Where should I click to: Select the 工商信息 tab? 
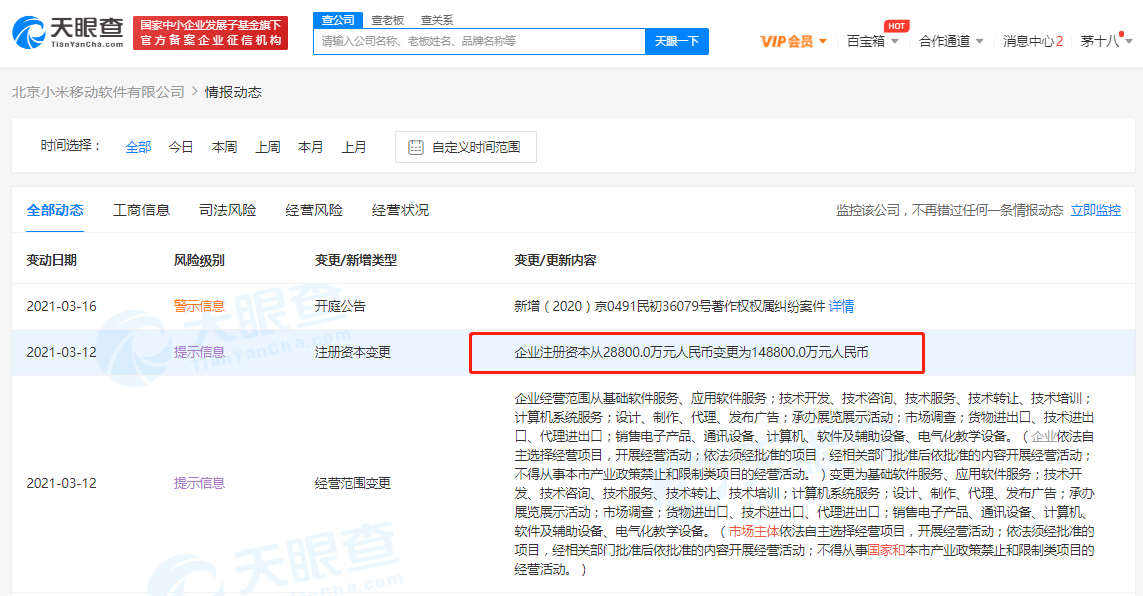click(x=141, y=210)
